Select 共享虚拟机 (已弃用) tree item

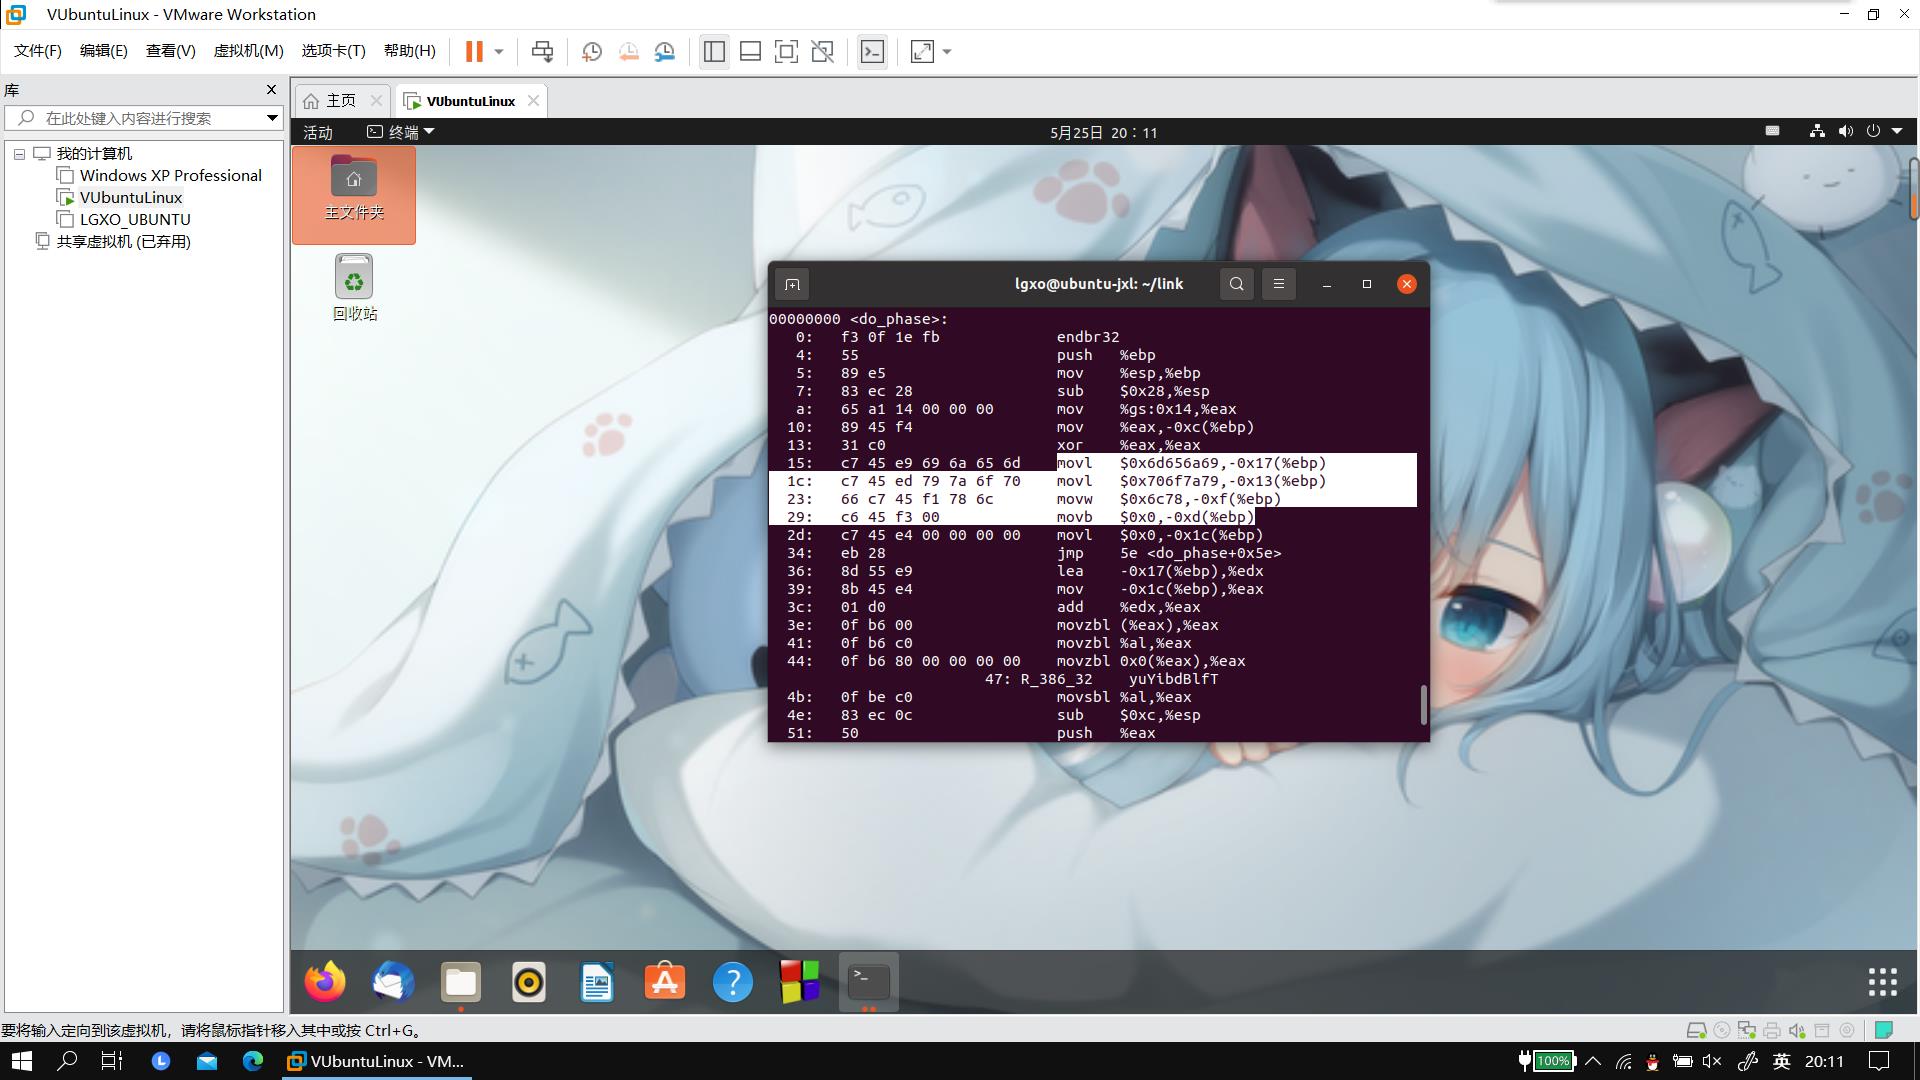pyautogui.click(x=123, y=242)
